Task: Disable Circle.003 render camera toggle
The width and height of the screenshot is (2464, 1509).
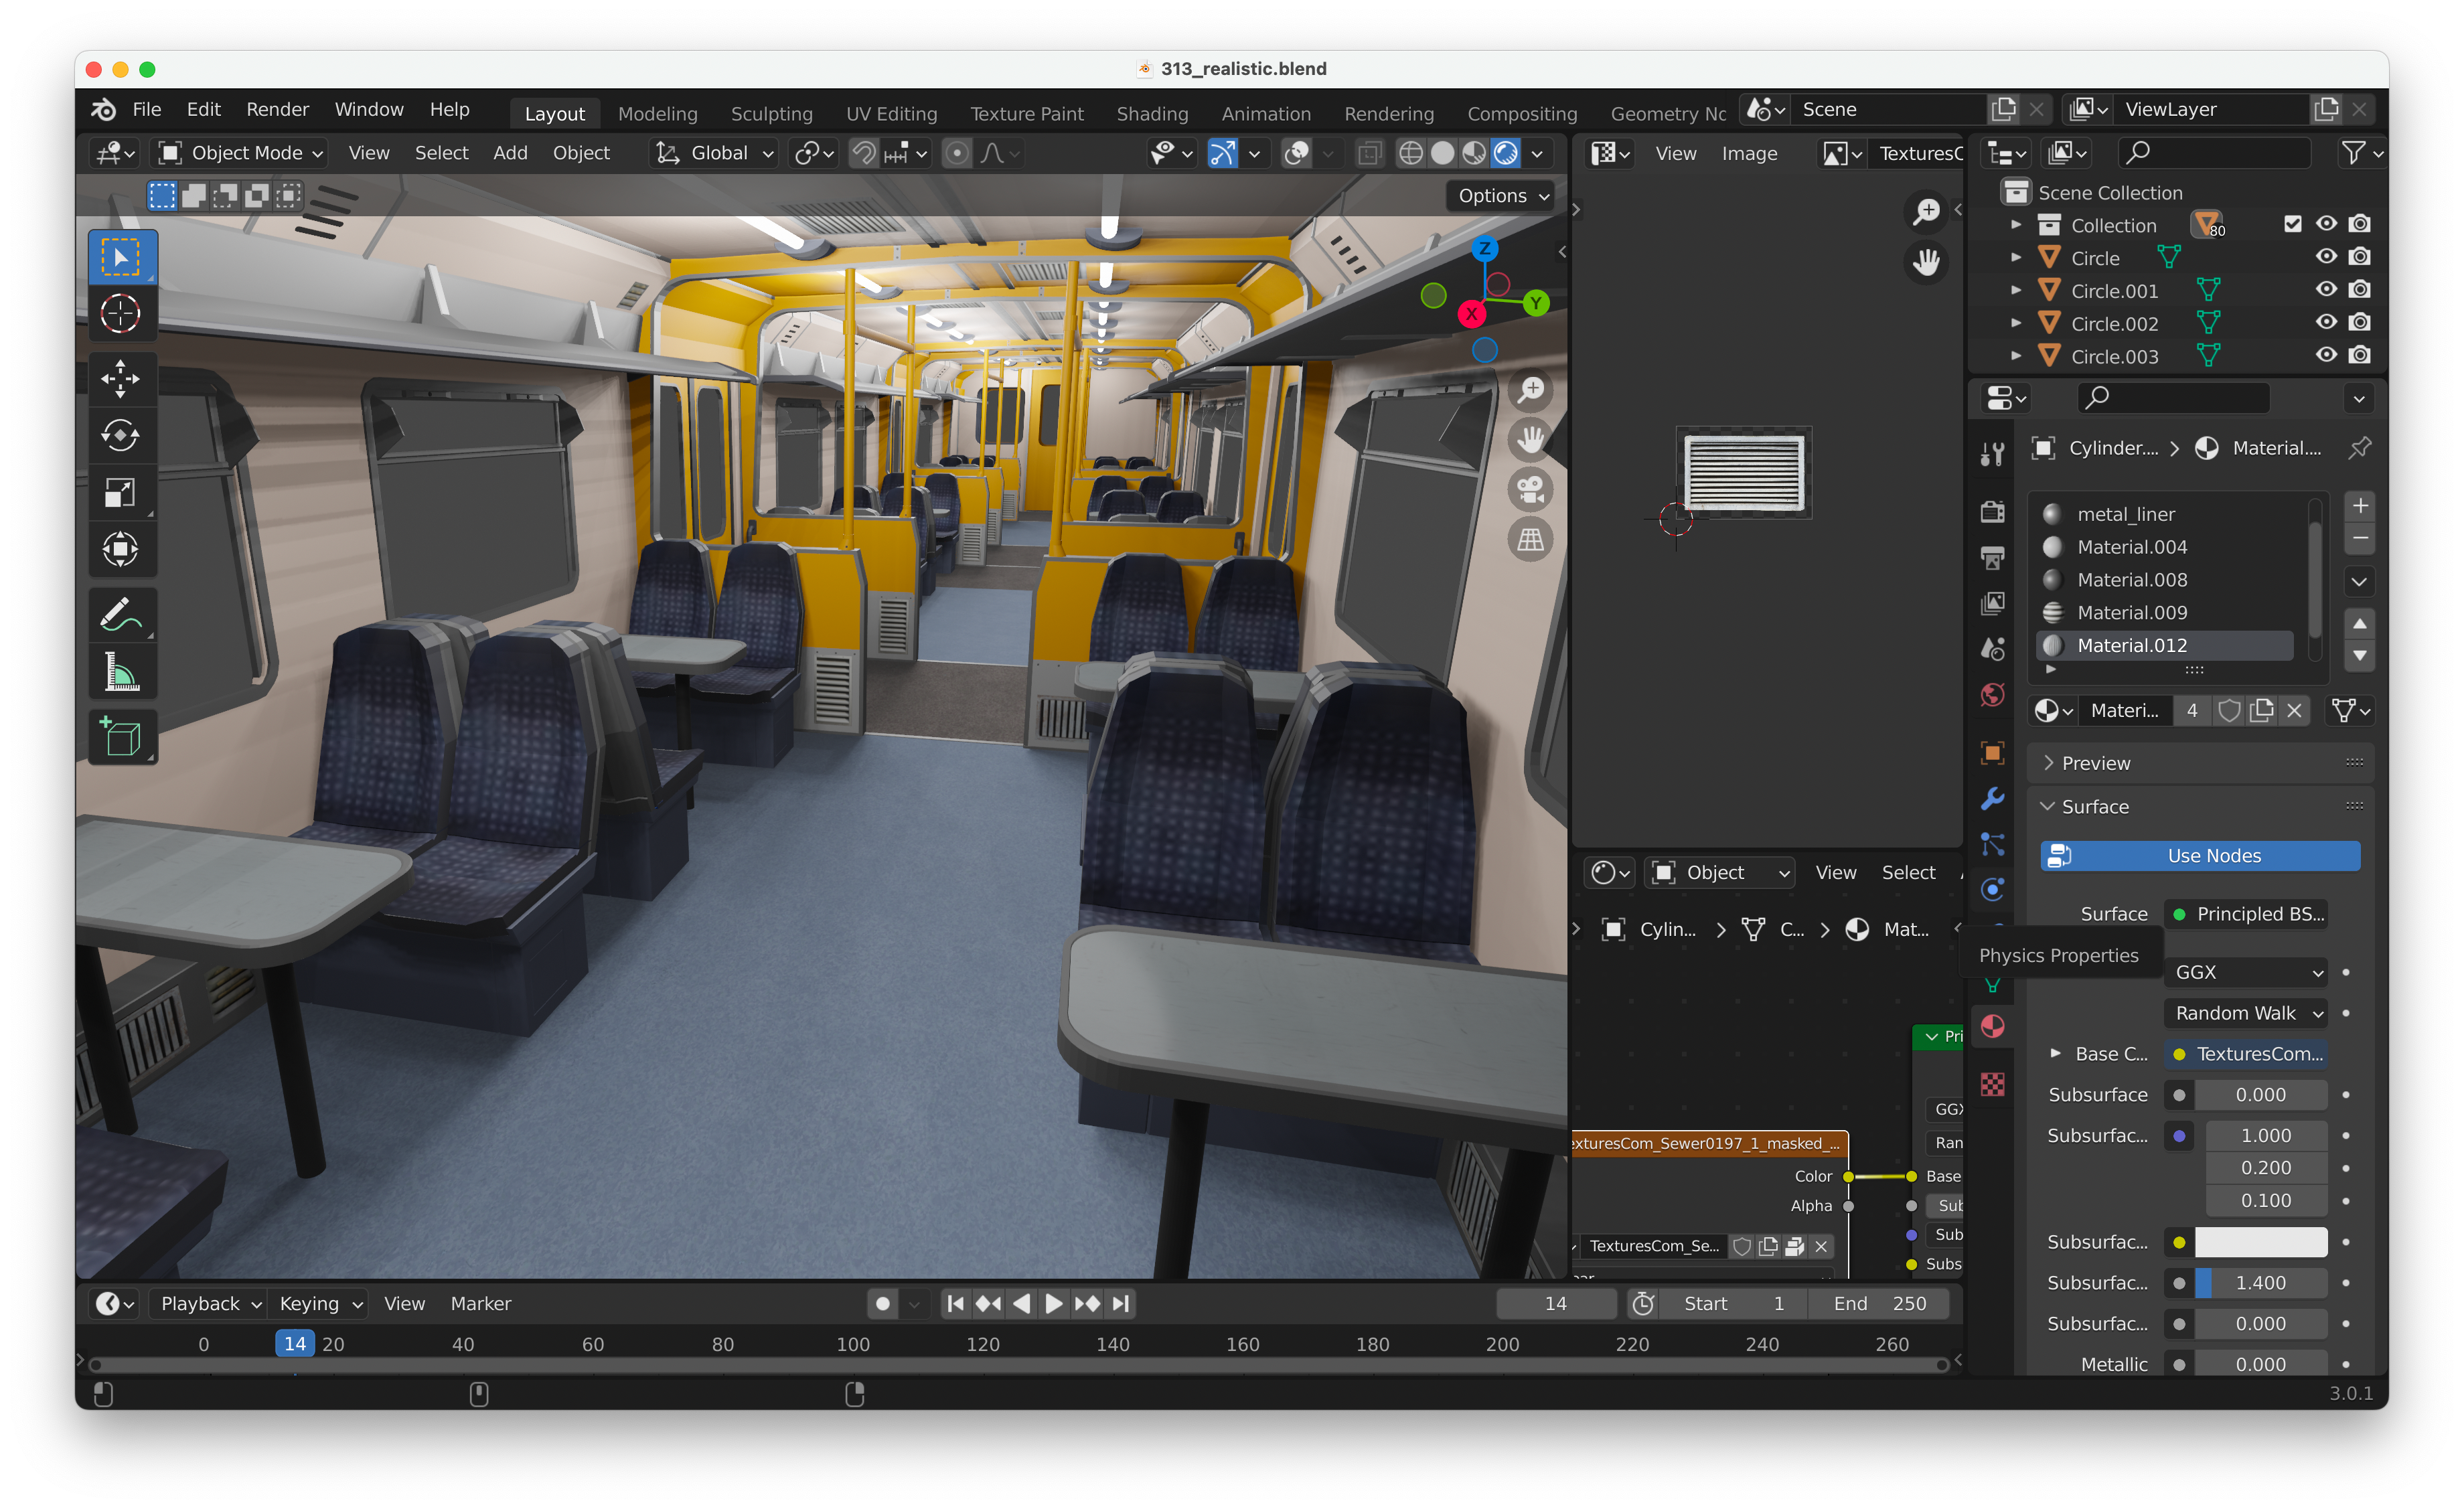Action: click(2360, 355)
